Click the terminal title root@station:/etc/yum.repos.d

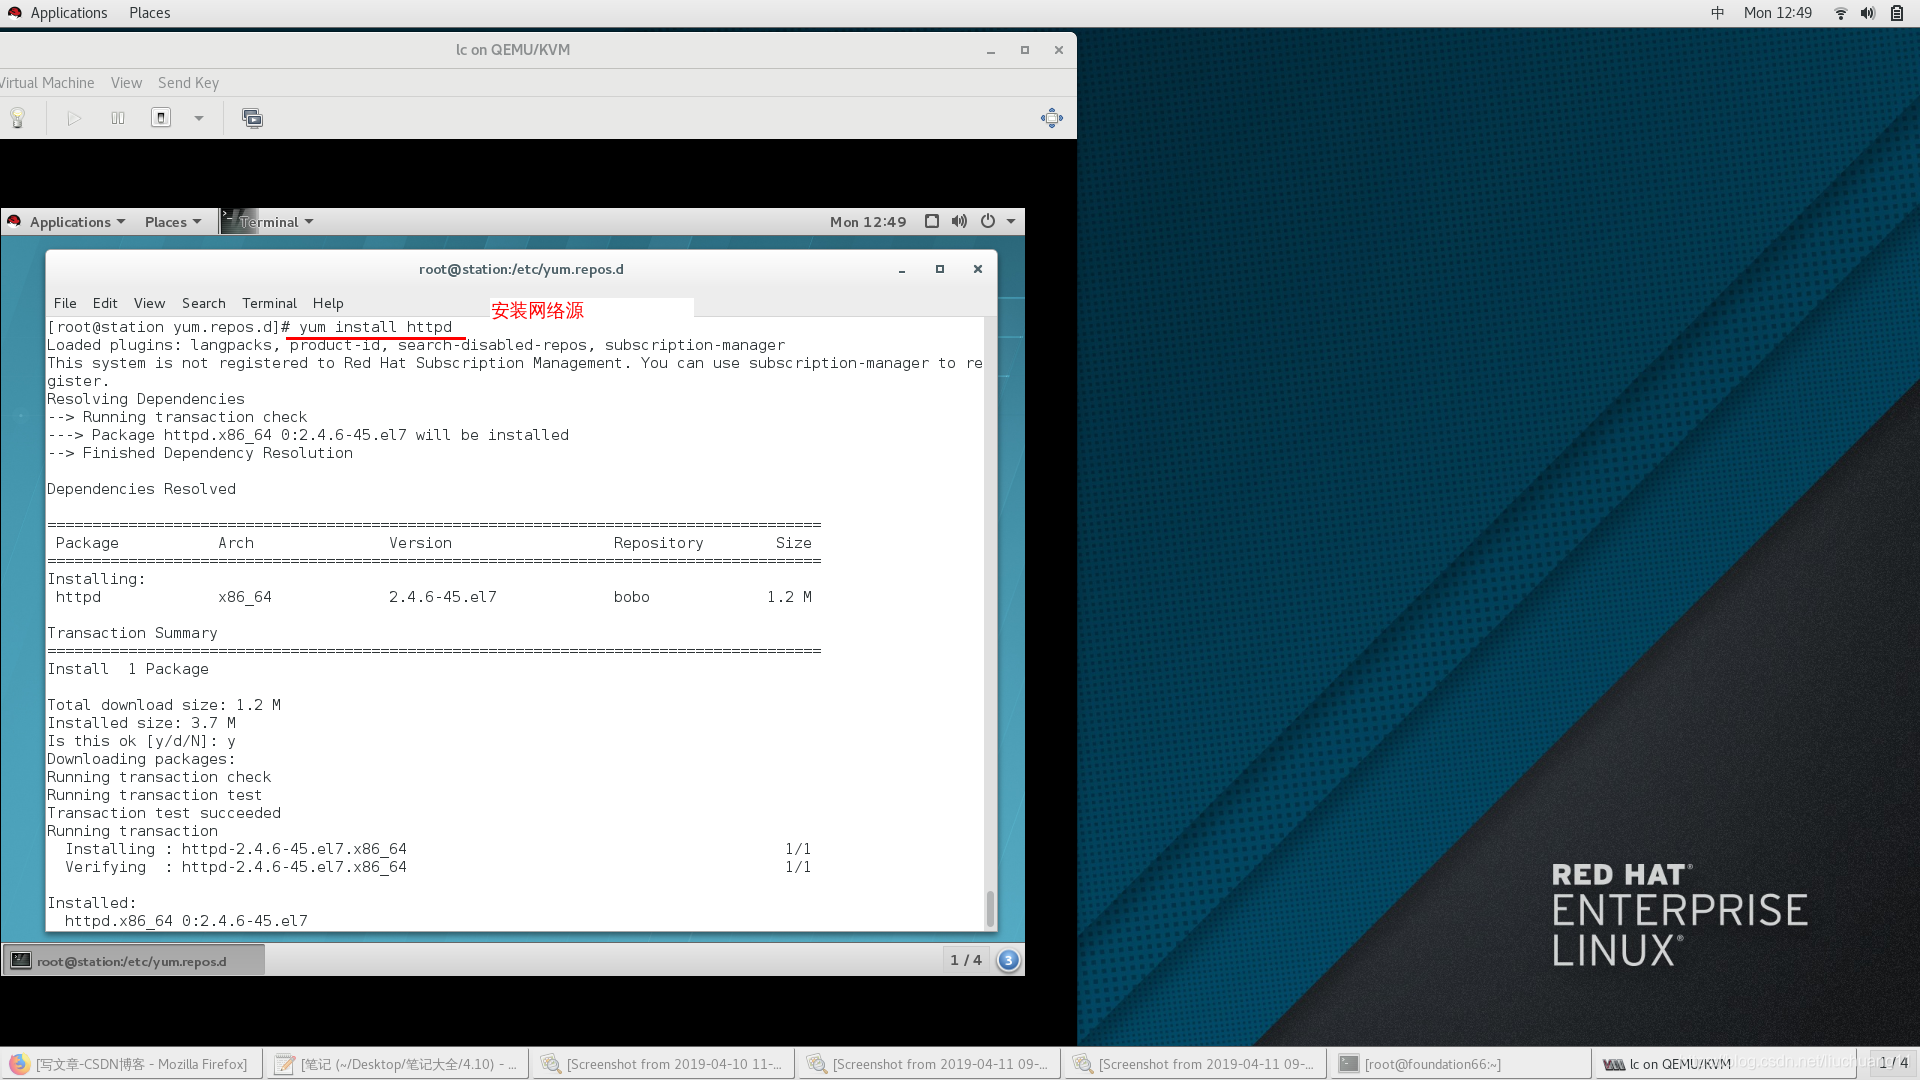click(521, 269)
